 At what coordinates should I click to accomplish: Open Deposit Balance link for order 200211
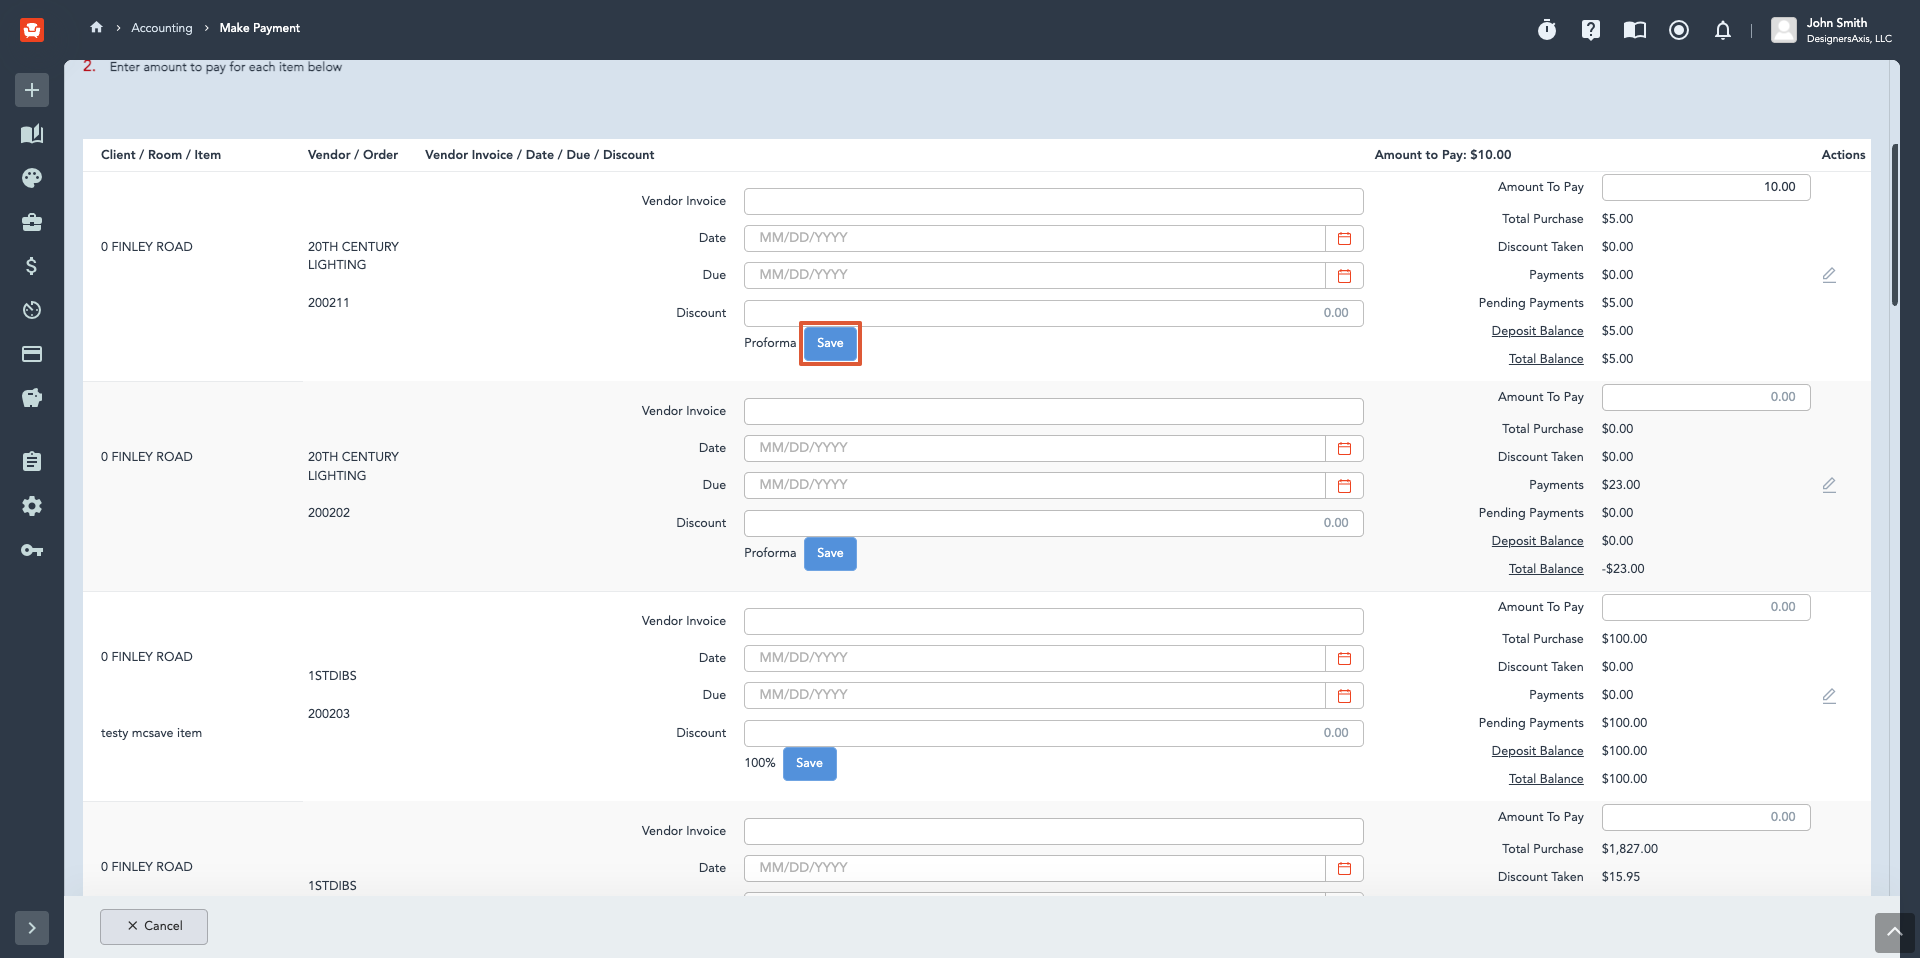(x=1537, y=331)
